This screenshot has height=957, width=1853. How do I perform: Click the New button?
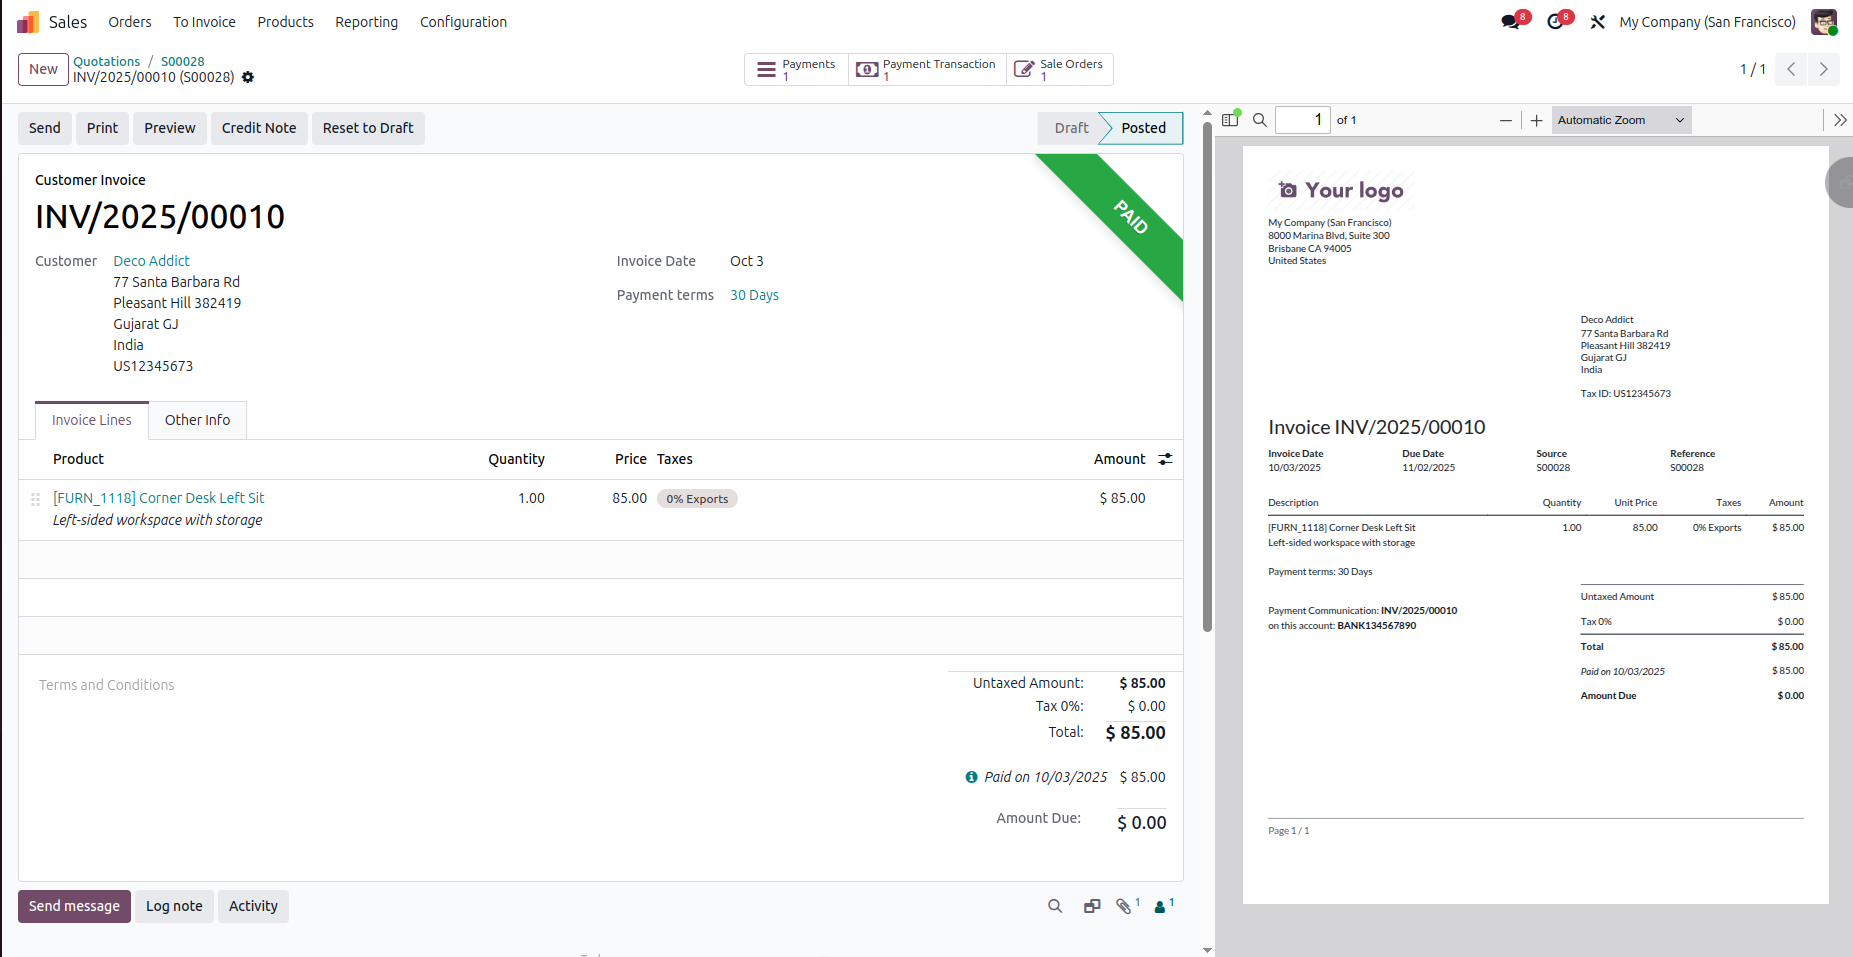(x=43, y=69)
